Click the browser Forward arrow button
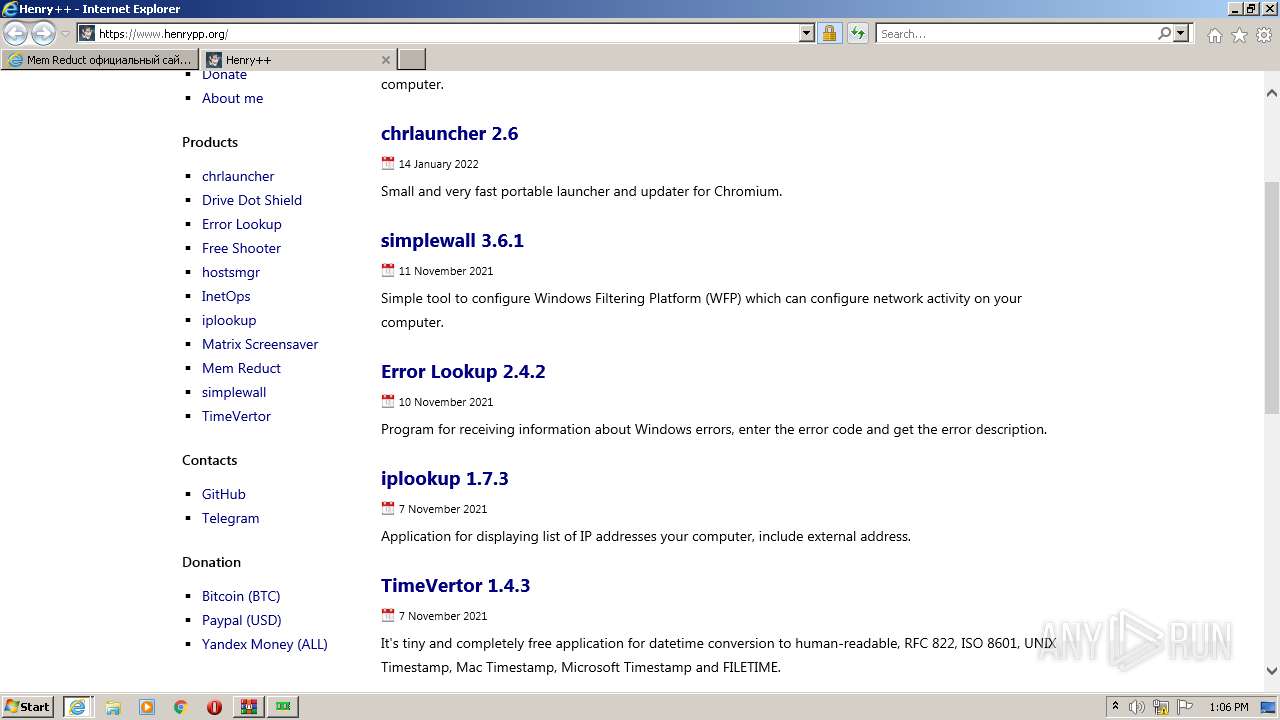Screen dimensions: 1280x720 pyautogui.click(x=43, y=34)
